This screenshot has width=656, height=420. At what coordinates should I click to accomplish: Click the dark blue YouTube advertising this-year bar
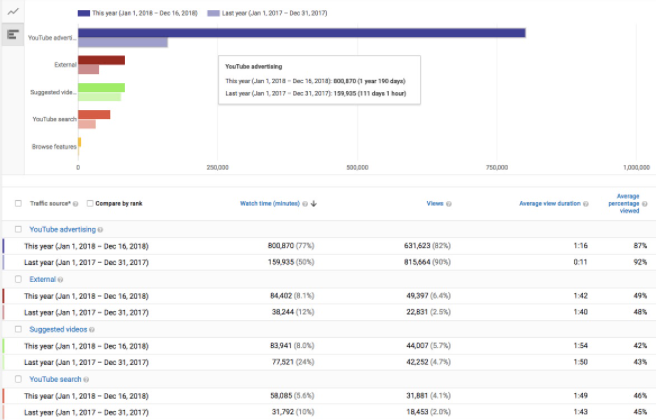(x=302, y=33)
